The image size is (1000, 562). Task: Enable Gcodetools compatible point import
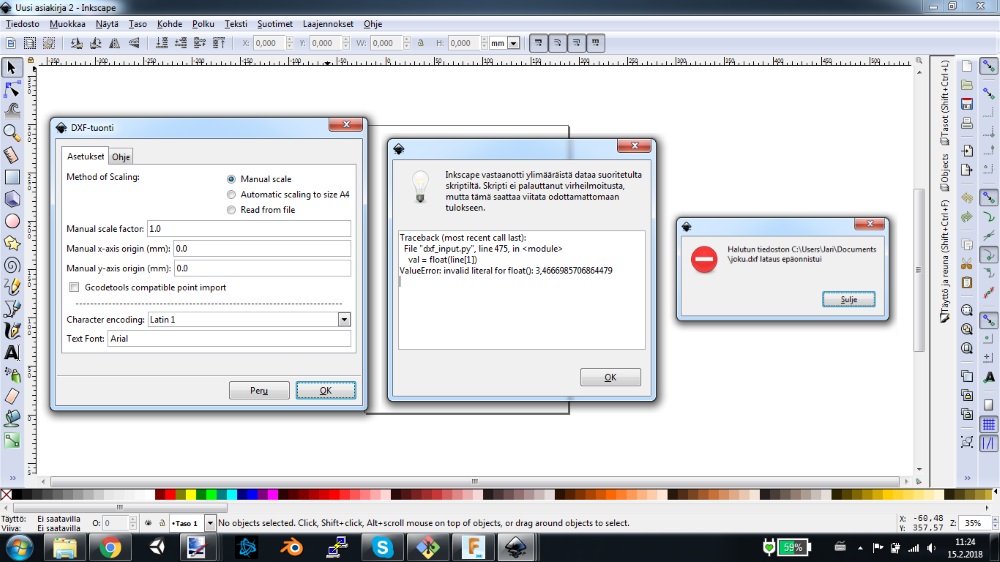pyautogui.click(x=74, y=288)
